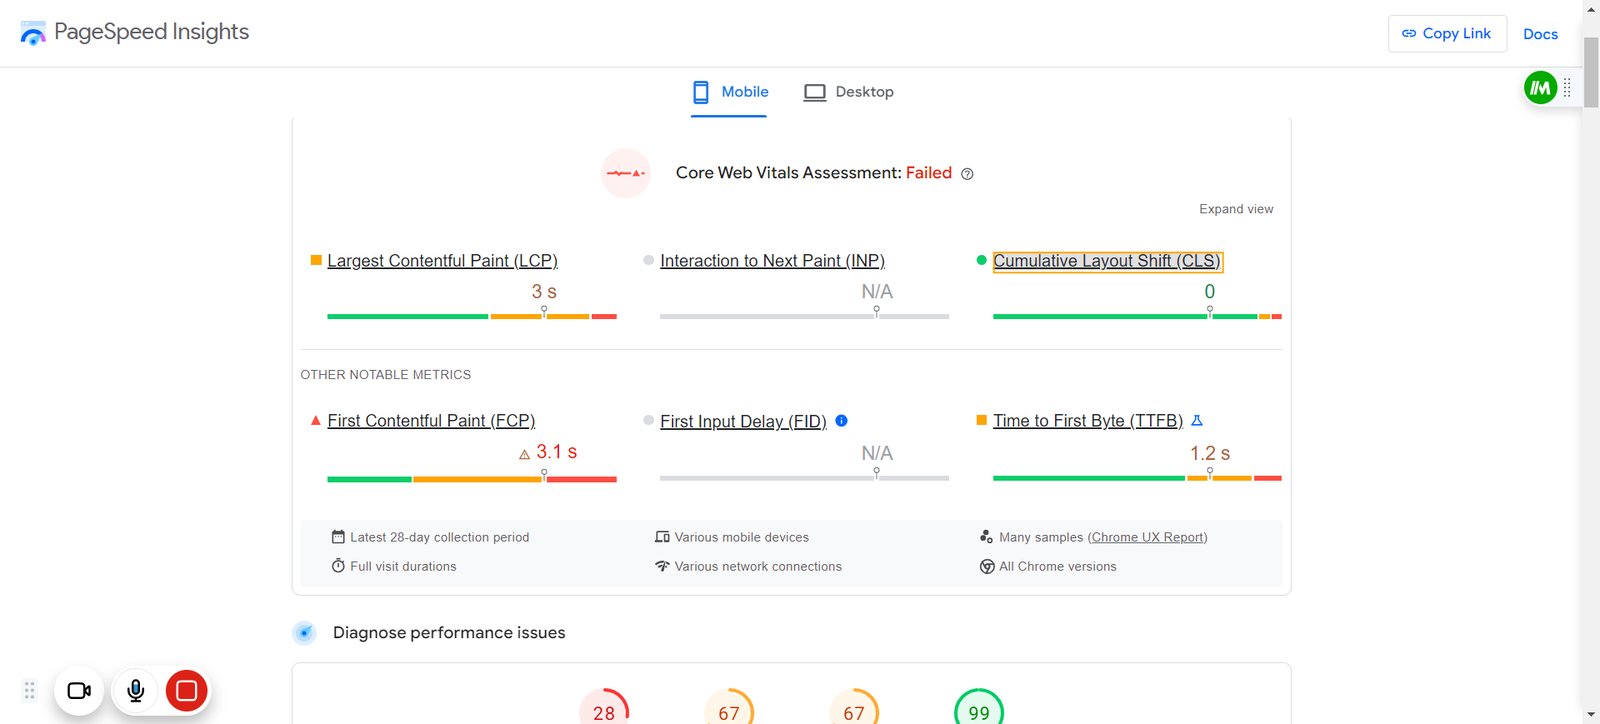Viewport: 1600px width, 724px height.
Task: Click the performance score gauge showing 28
Action: 604,708
